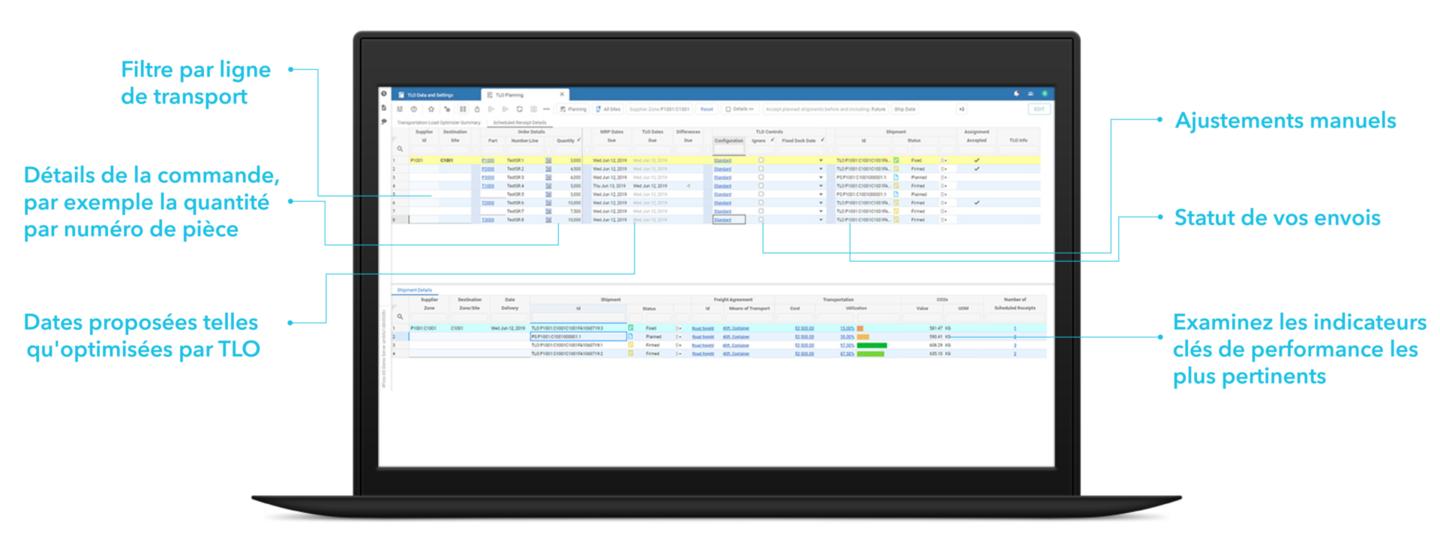Click the star favorites icon in toolbar
The width and height of the screenshot is (1440, 555).
click(431, 109)
